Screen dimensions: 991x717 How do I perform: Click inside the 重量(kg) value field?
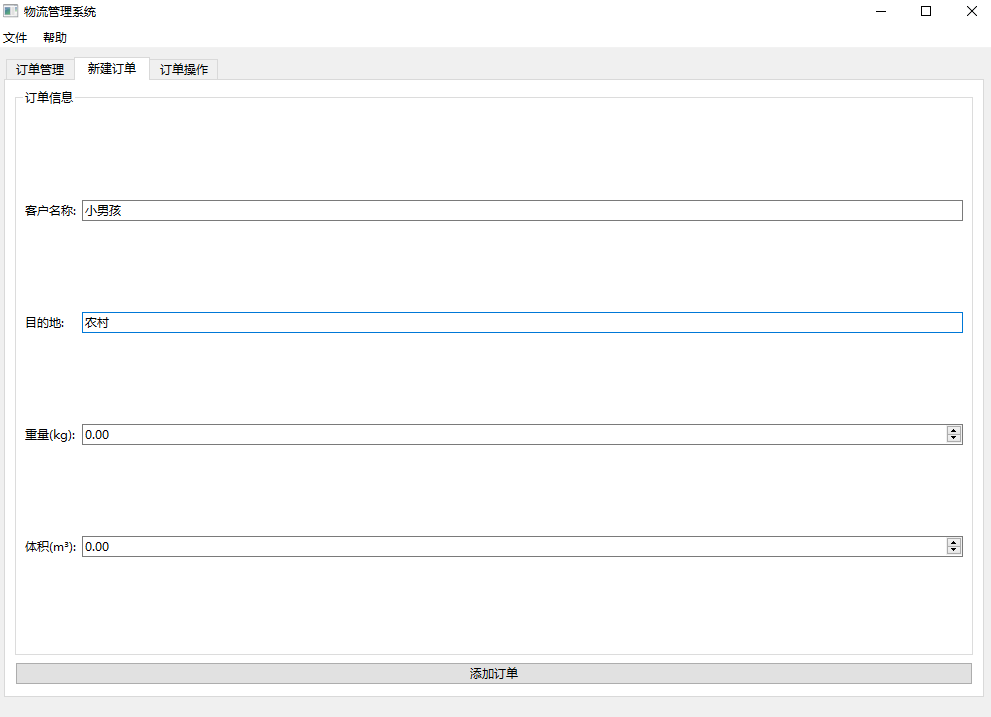pos(510,435)
